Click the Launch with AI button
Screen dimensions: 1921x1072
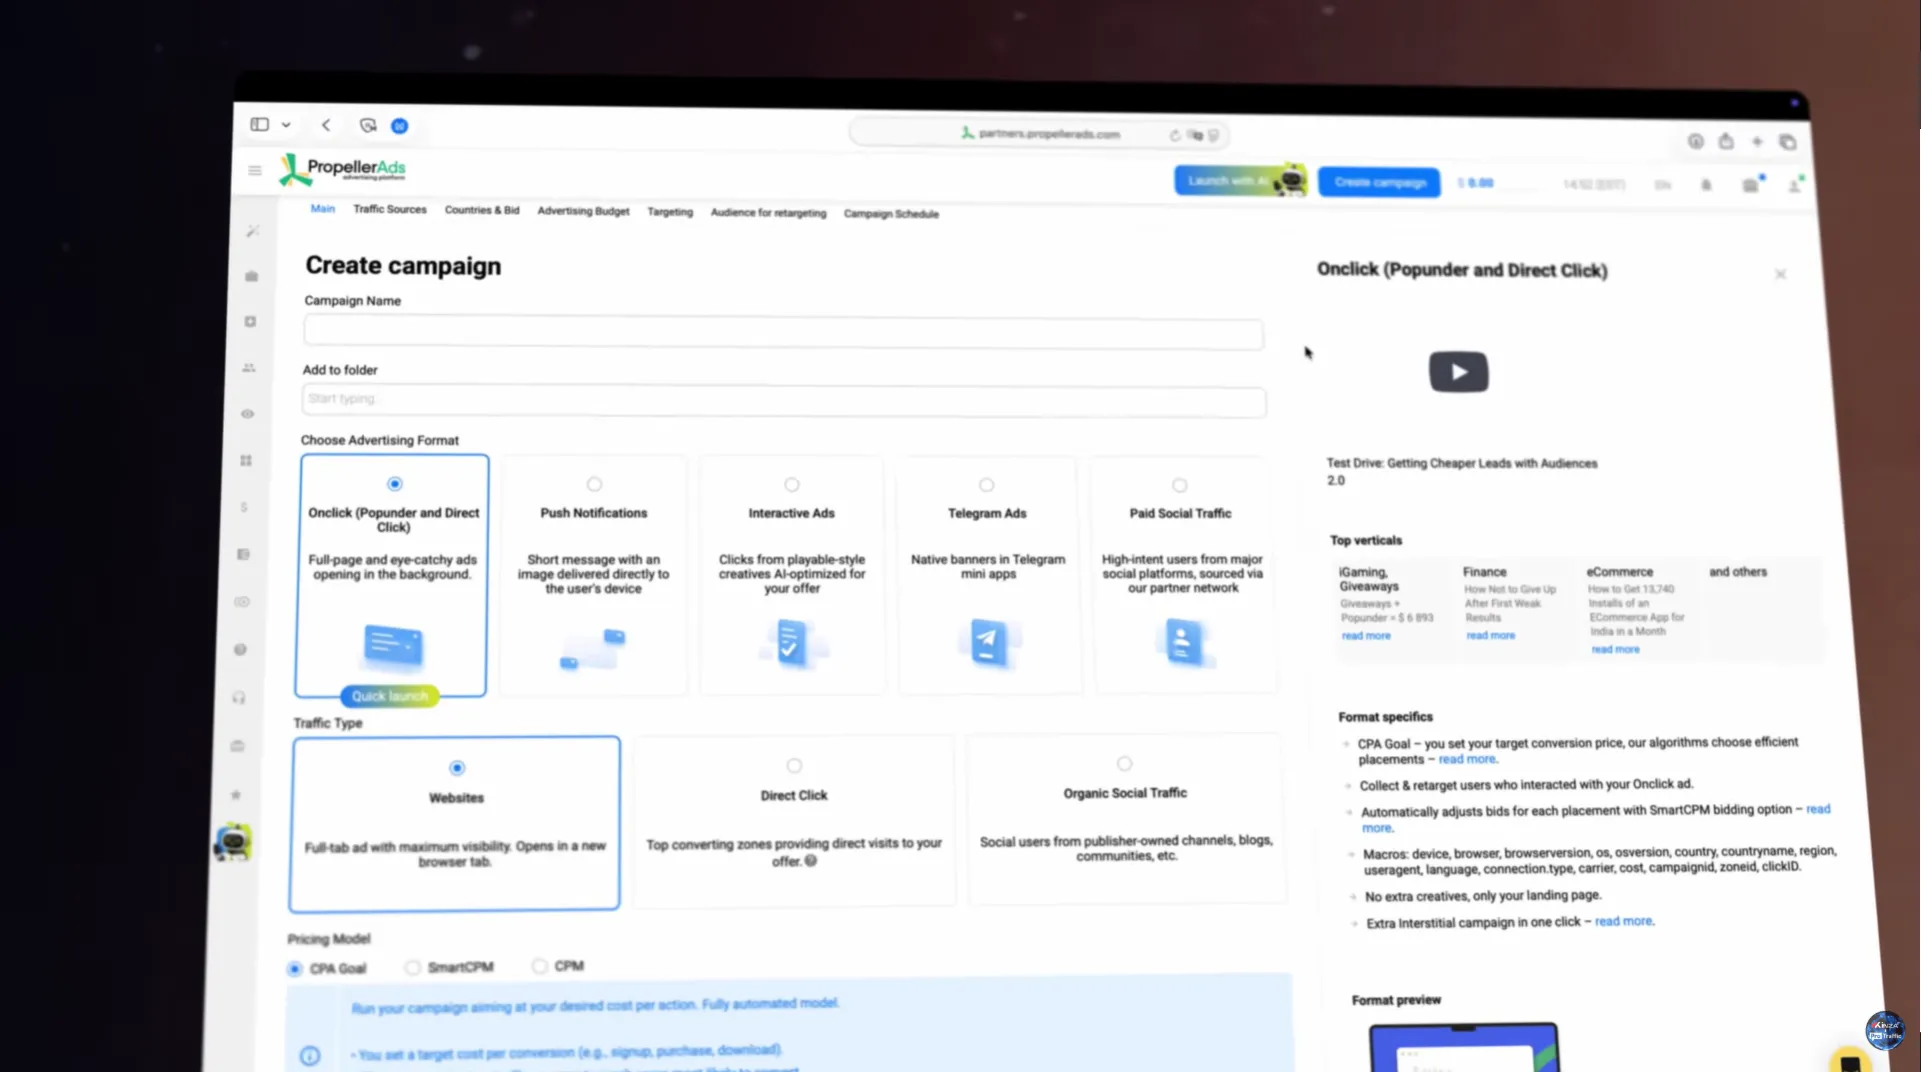[1240, 181]
